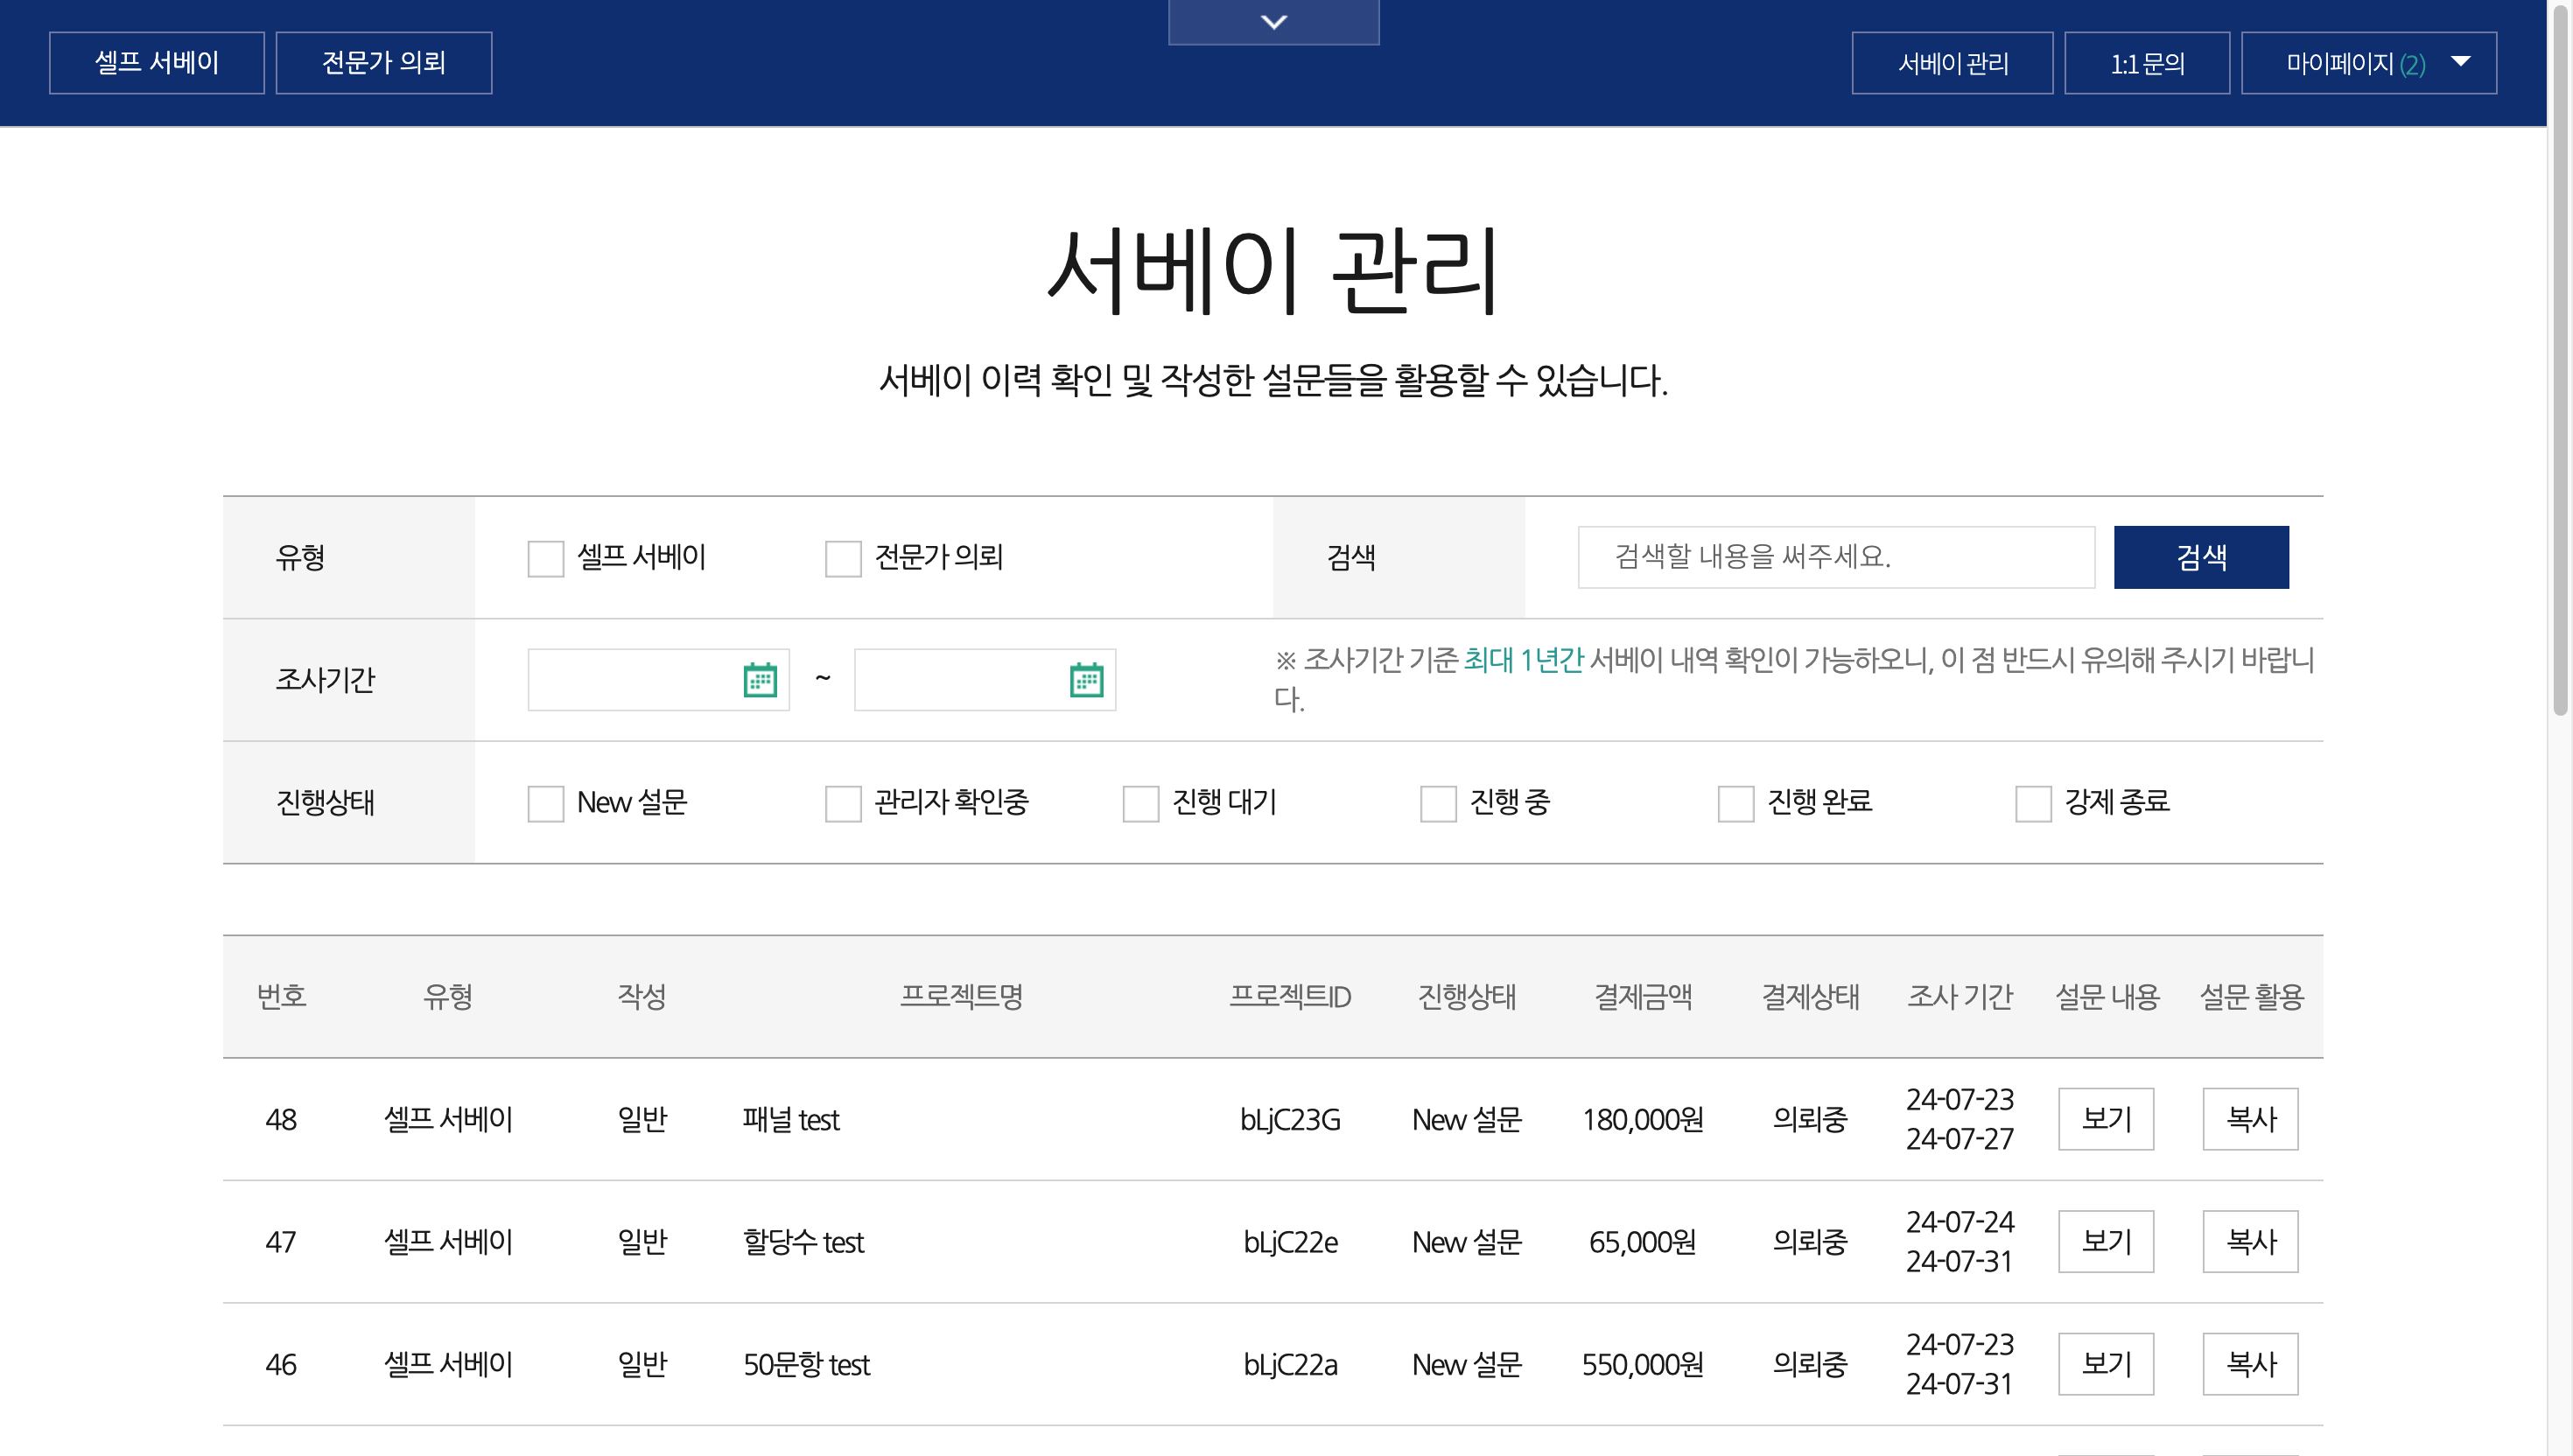The image size is (2573, 1456).
Task: Click the 조사 기간 column header
Action: tap(1959, 997)
